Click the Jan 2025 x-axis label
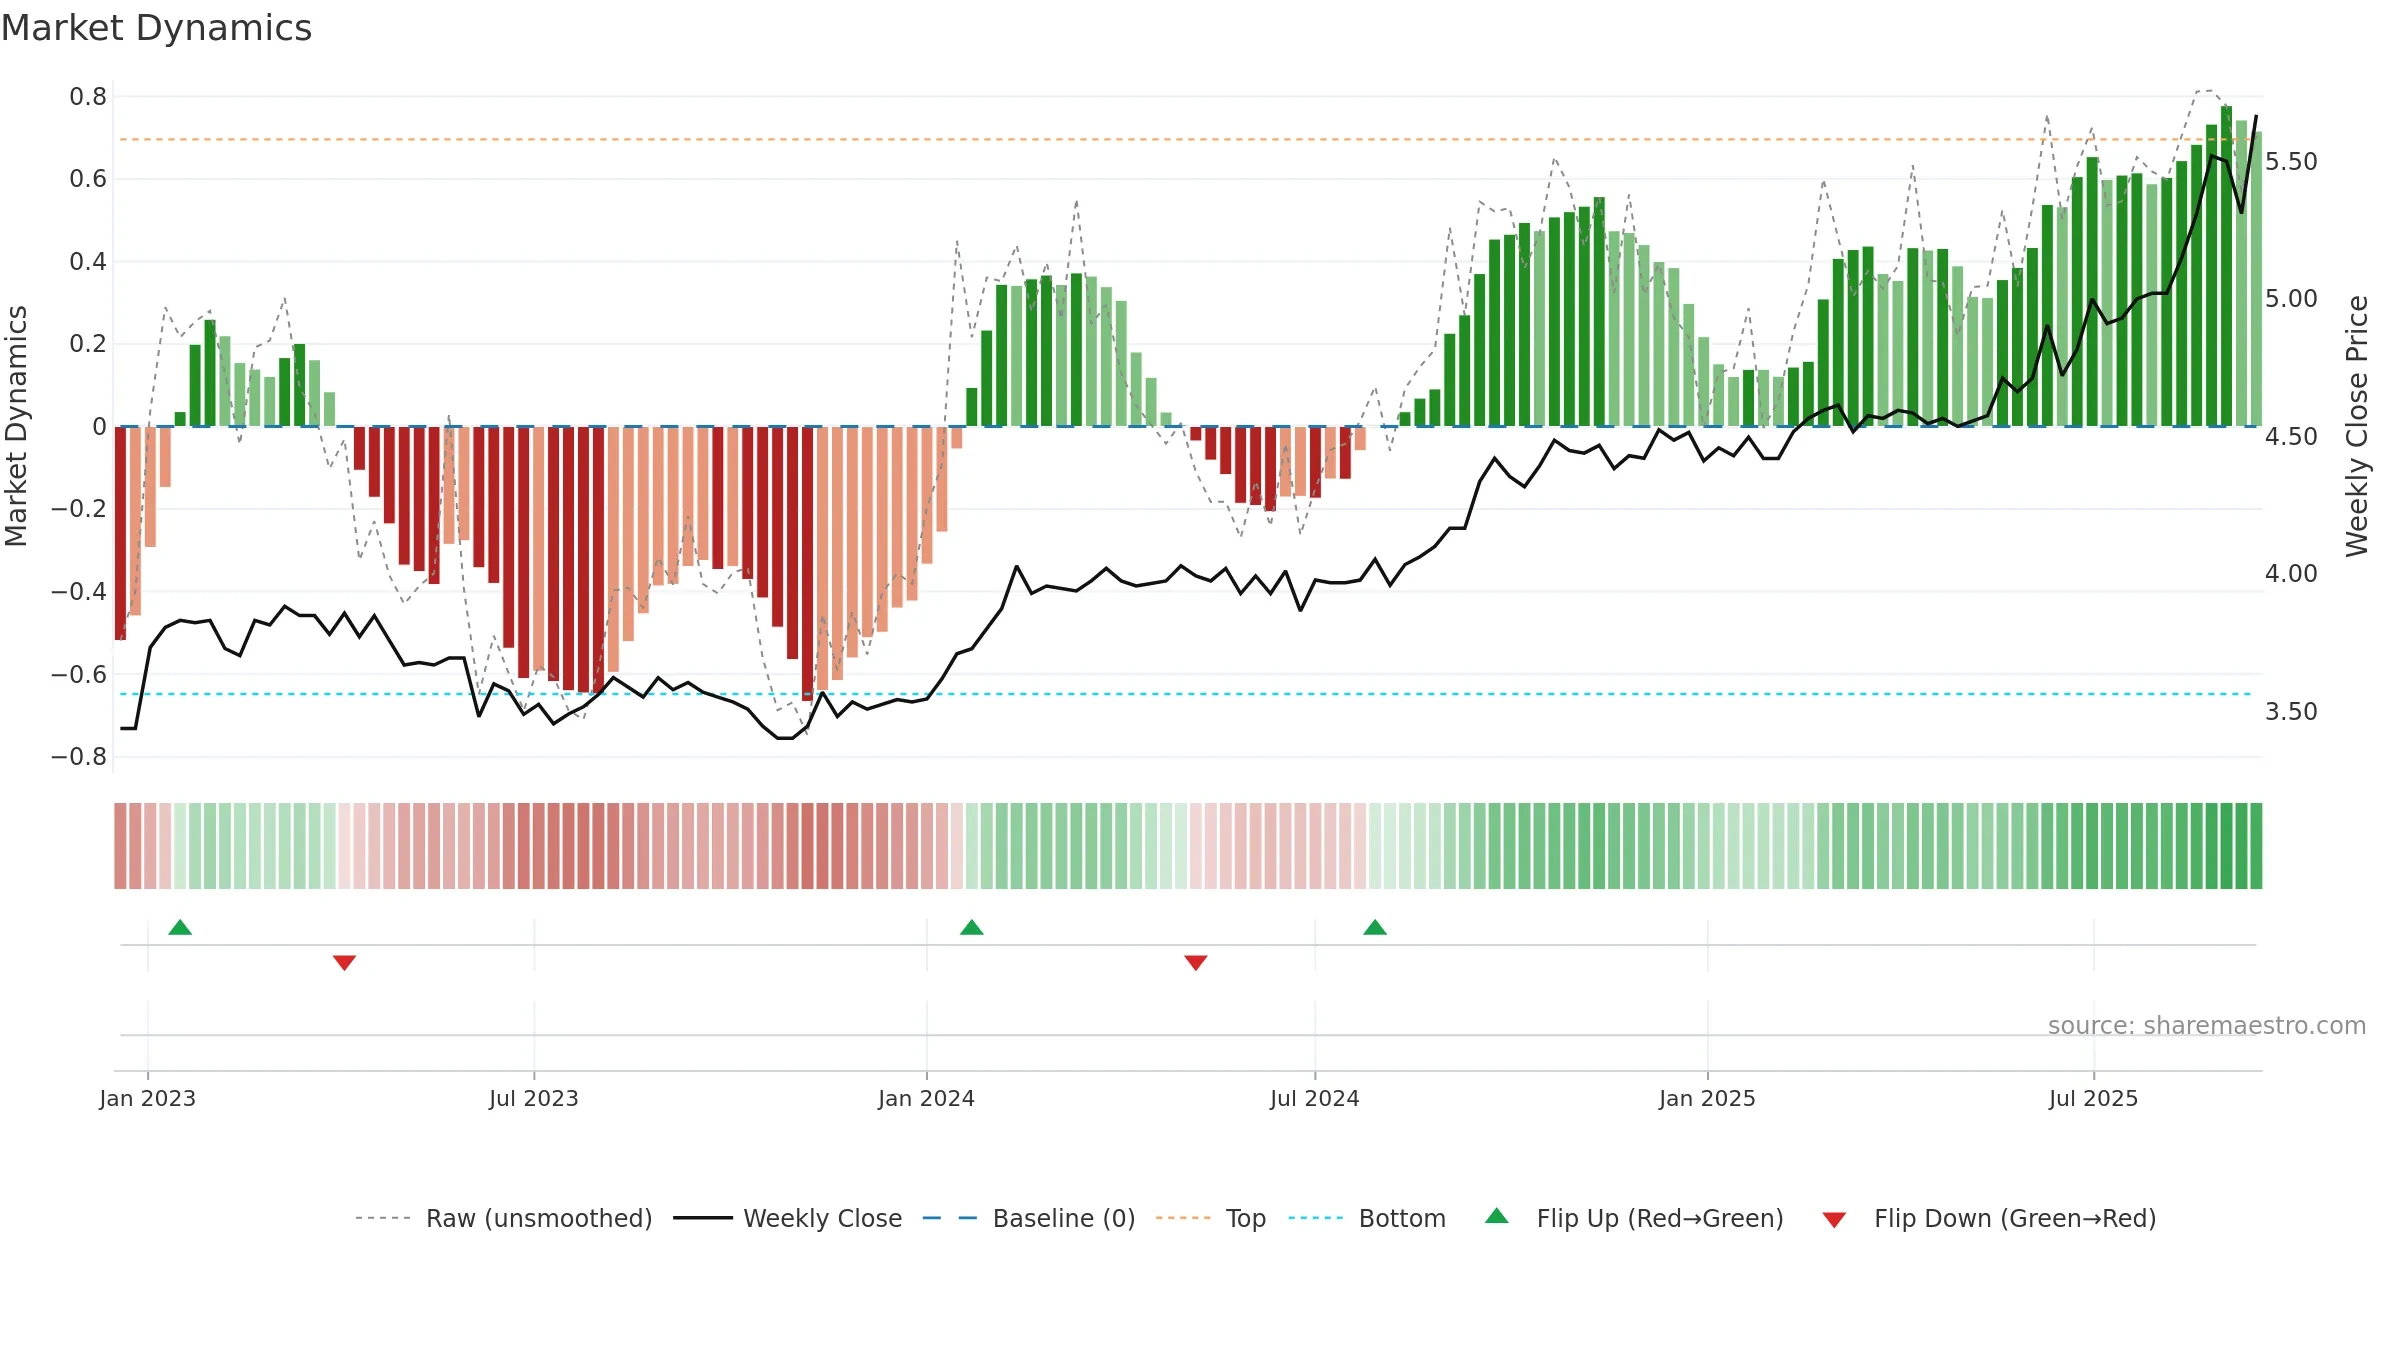Screen dimensions: 2400x1350 pyautogui.click(x=1708, y=1098)
